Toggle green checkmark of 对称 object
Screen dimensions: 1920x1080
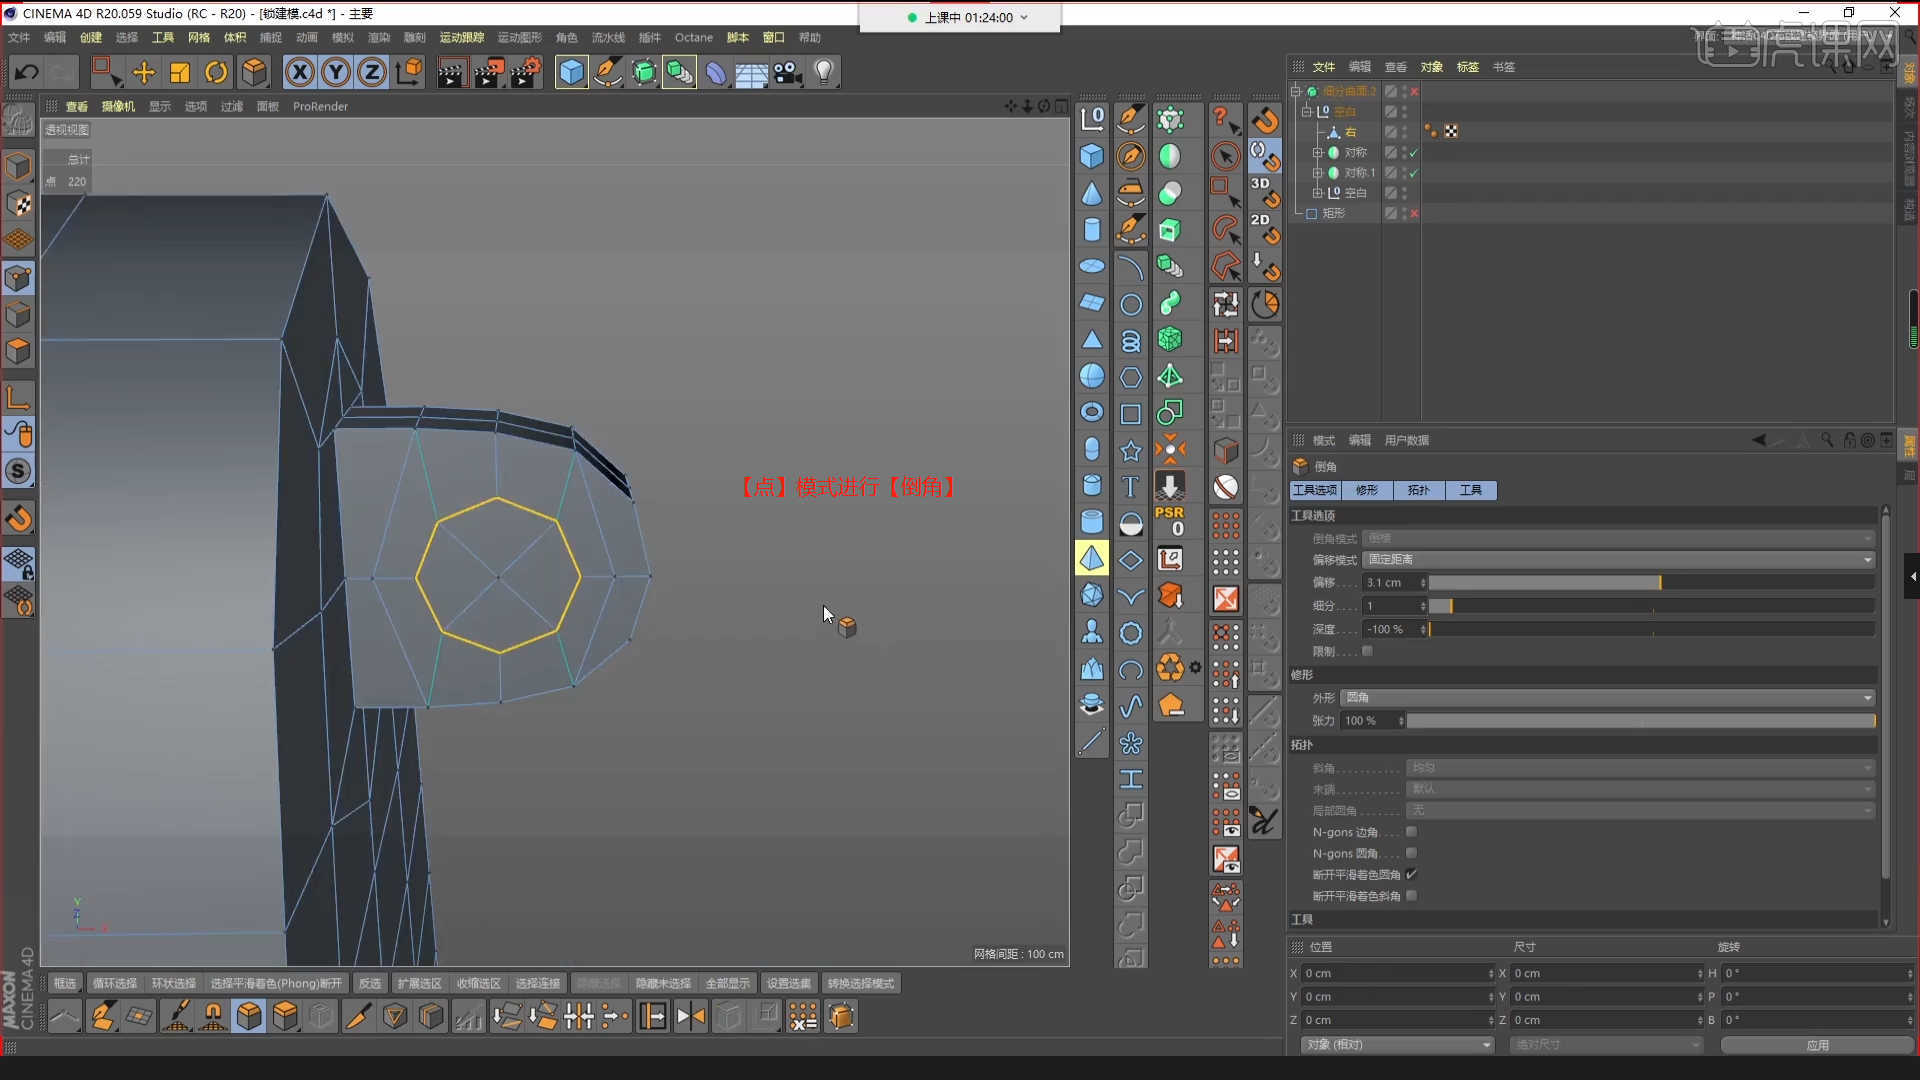tap(1413, 153)
